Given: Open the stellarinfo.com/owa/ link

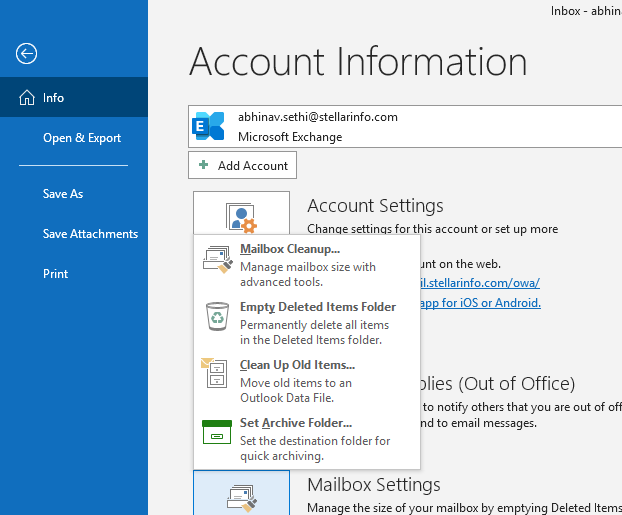Looking at the screenshot, I should (480, 283).
